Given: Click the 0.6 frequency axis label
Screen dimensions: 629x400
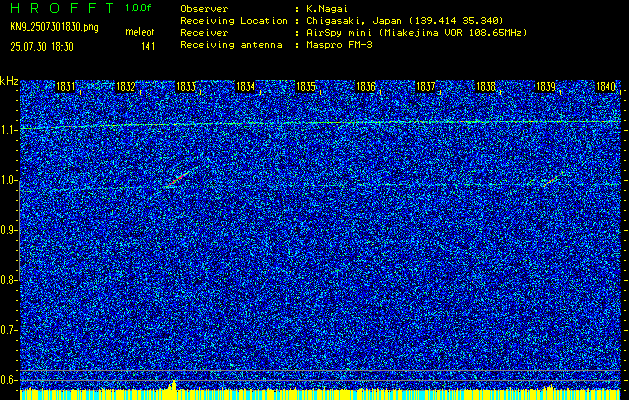Looking at the screenshot, I should (8, 380).
